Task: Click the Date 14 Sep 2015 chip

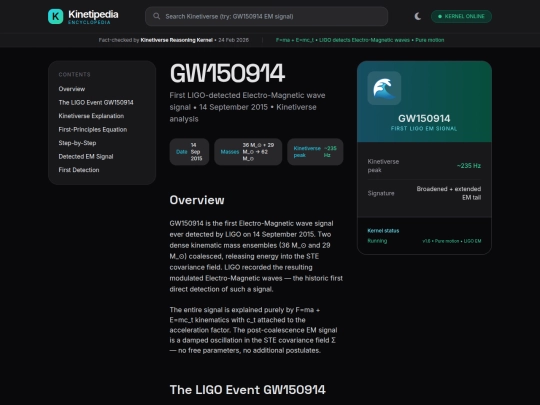Action: pos(189,152)
